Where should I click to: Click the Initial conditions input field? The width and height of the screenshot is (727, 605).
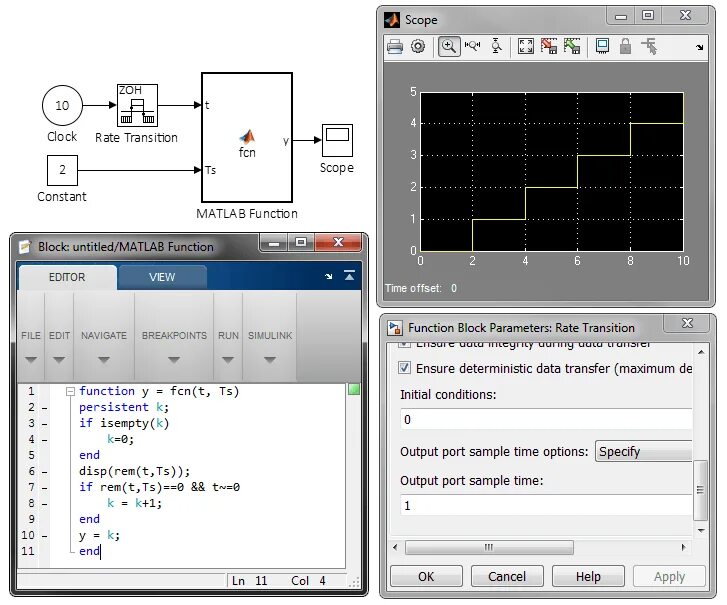click(x=546, y=420)
